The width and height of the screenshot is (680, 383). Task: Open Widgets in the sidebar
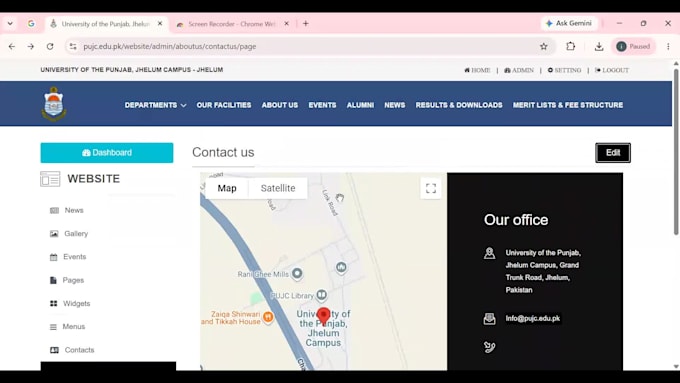70,304
